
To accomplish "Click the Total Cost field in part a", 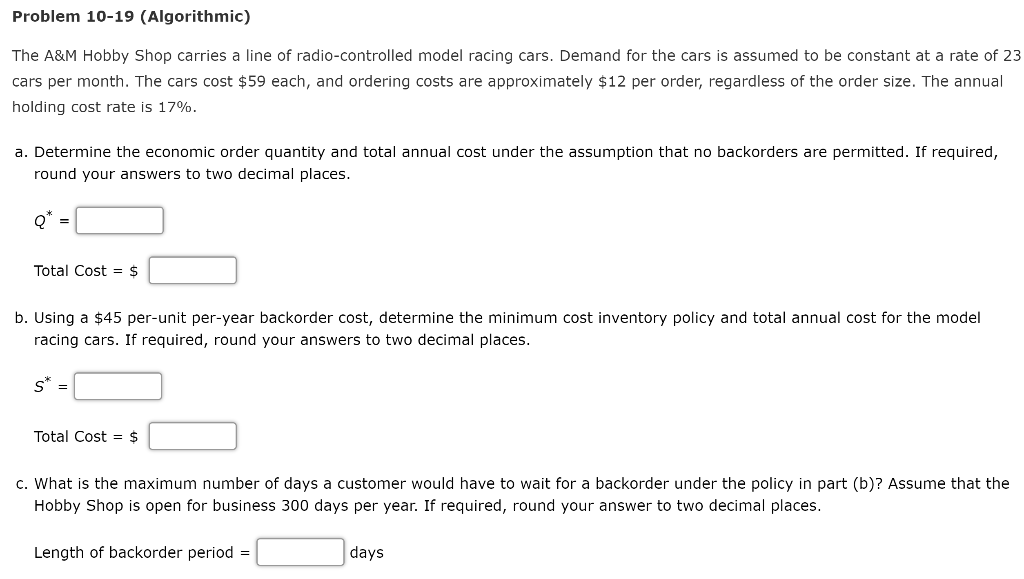I will coord(192,270).
